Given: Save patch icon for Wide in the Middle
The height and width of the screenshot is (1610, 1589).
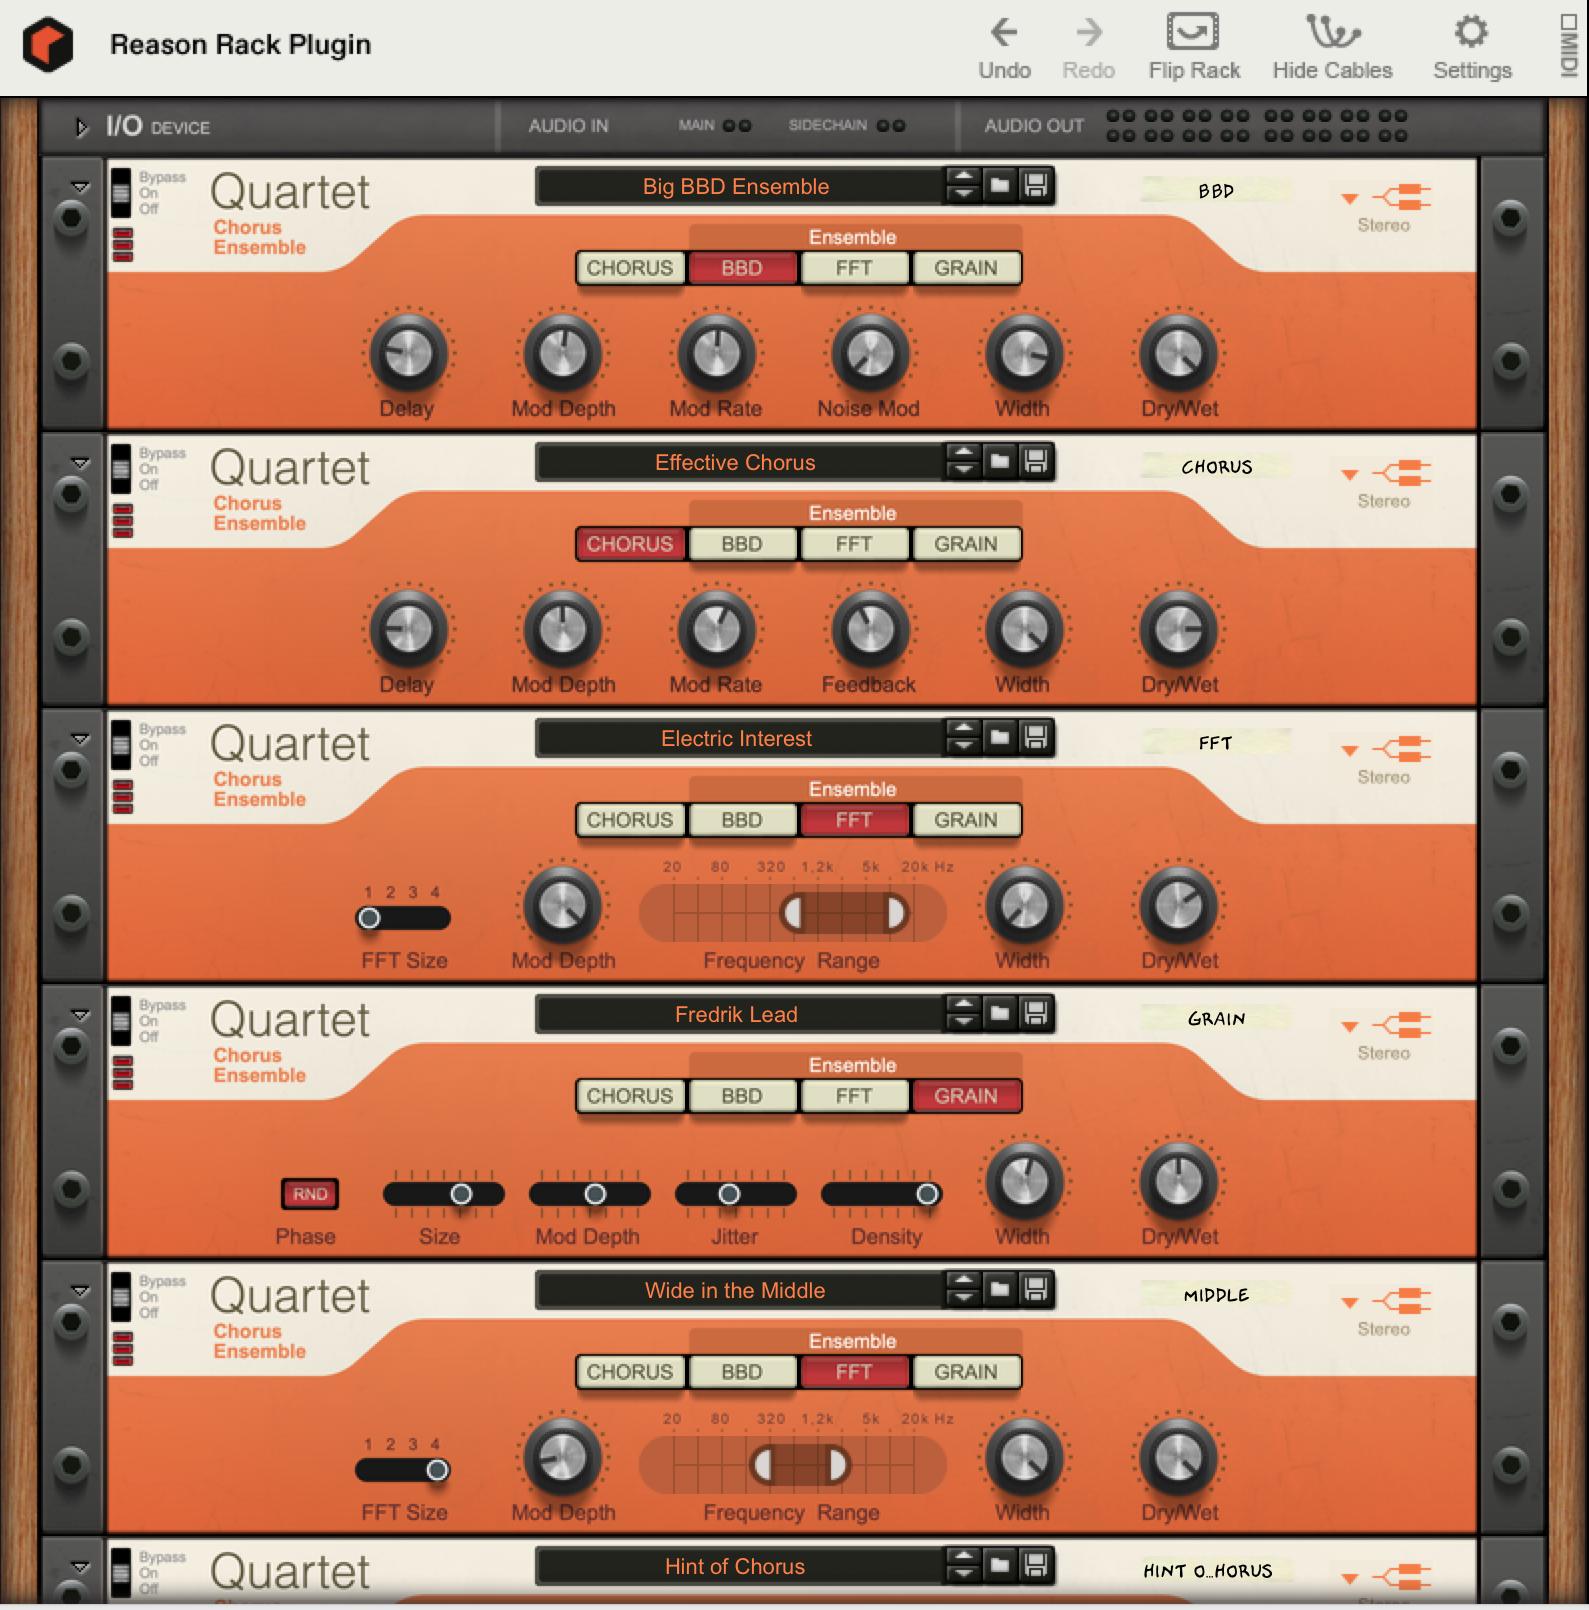Looking at the screenshot, I should 1035,1289.
